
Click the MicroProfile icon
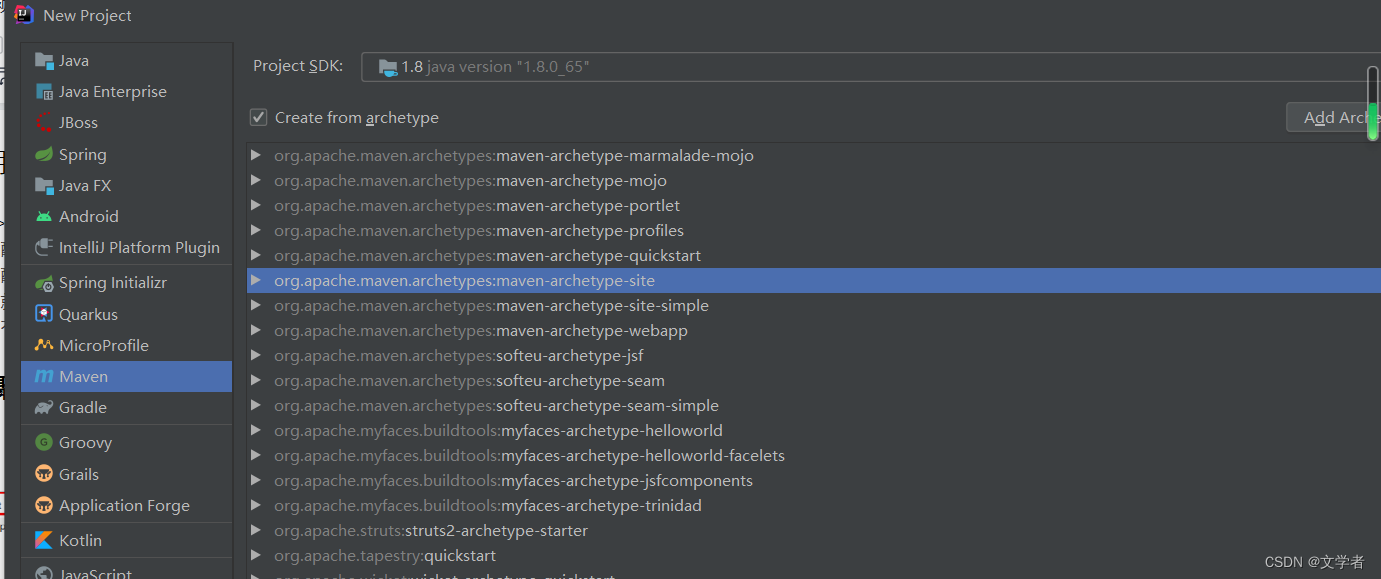click(44, 345)
